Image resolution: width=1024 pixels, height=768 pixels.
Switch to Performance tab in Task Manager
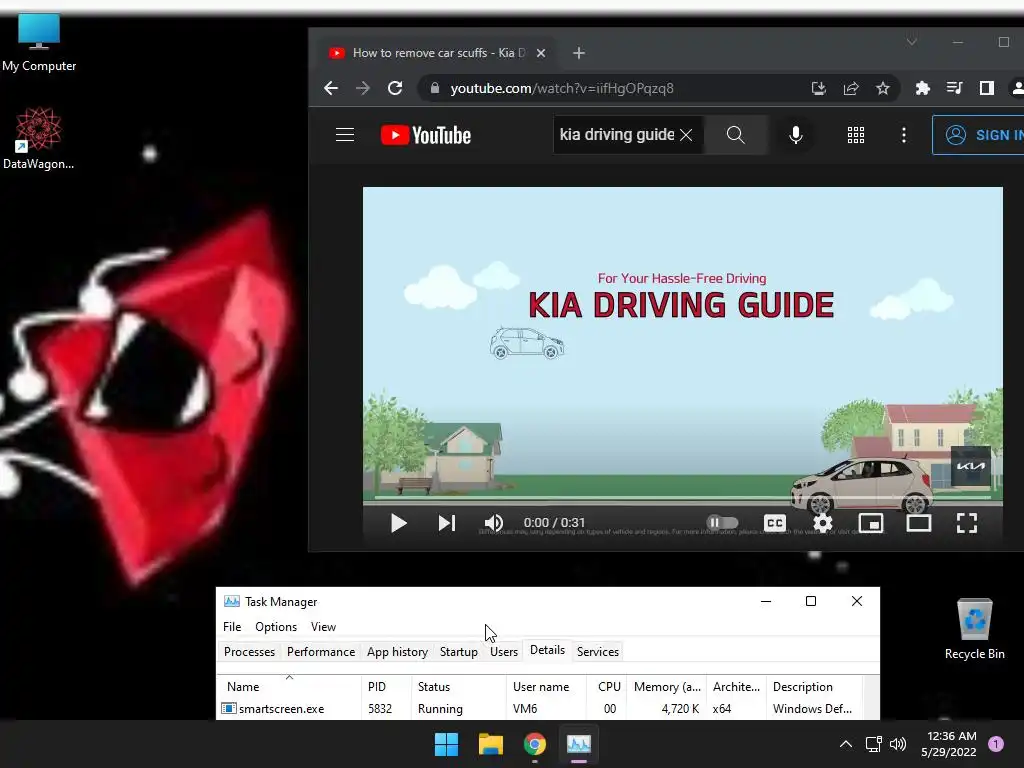321,652
